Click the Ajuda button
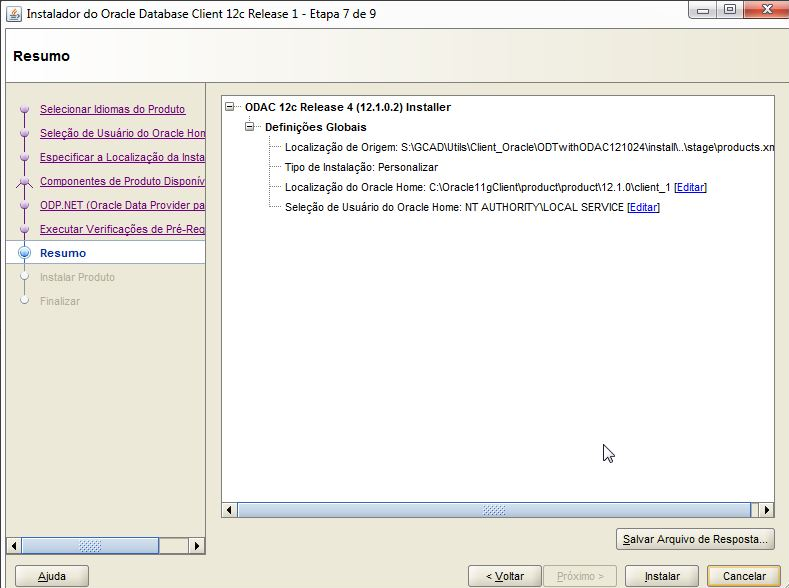Viewport: 789px width, 588px height. point(52,576)
